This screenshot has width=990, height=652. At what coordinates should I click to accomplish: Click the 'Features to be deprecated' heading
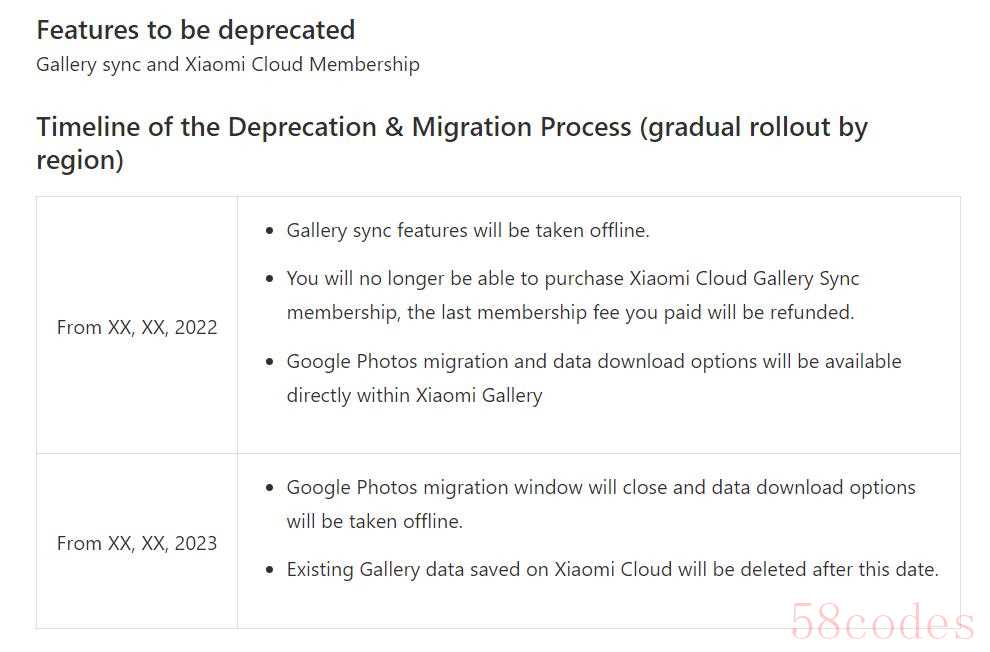coord(196,30)
